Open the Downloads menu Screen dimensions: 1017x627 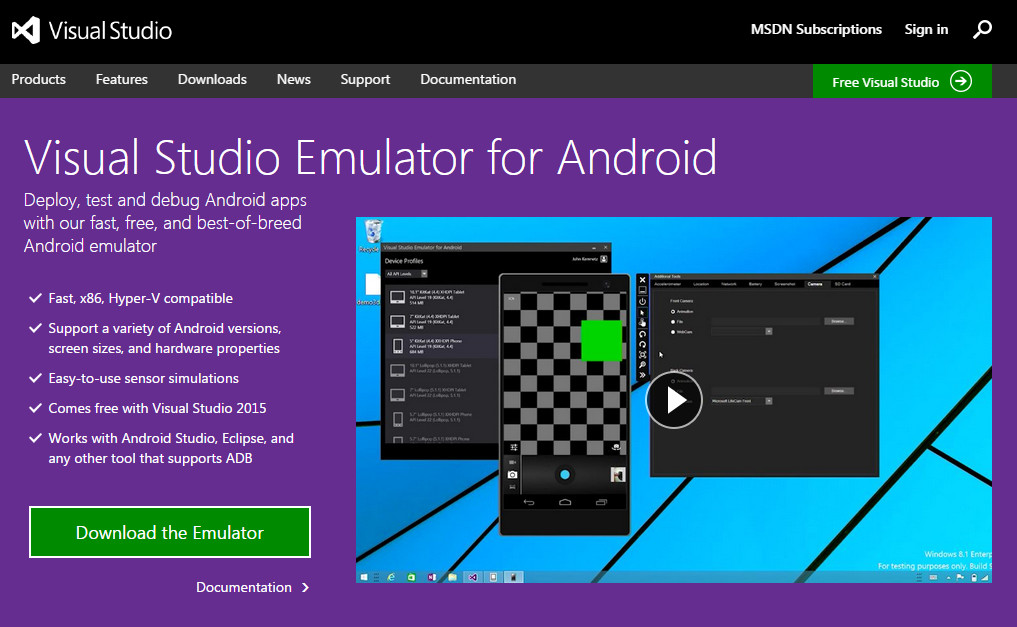pyautogui.click(x=212, y=79)
